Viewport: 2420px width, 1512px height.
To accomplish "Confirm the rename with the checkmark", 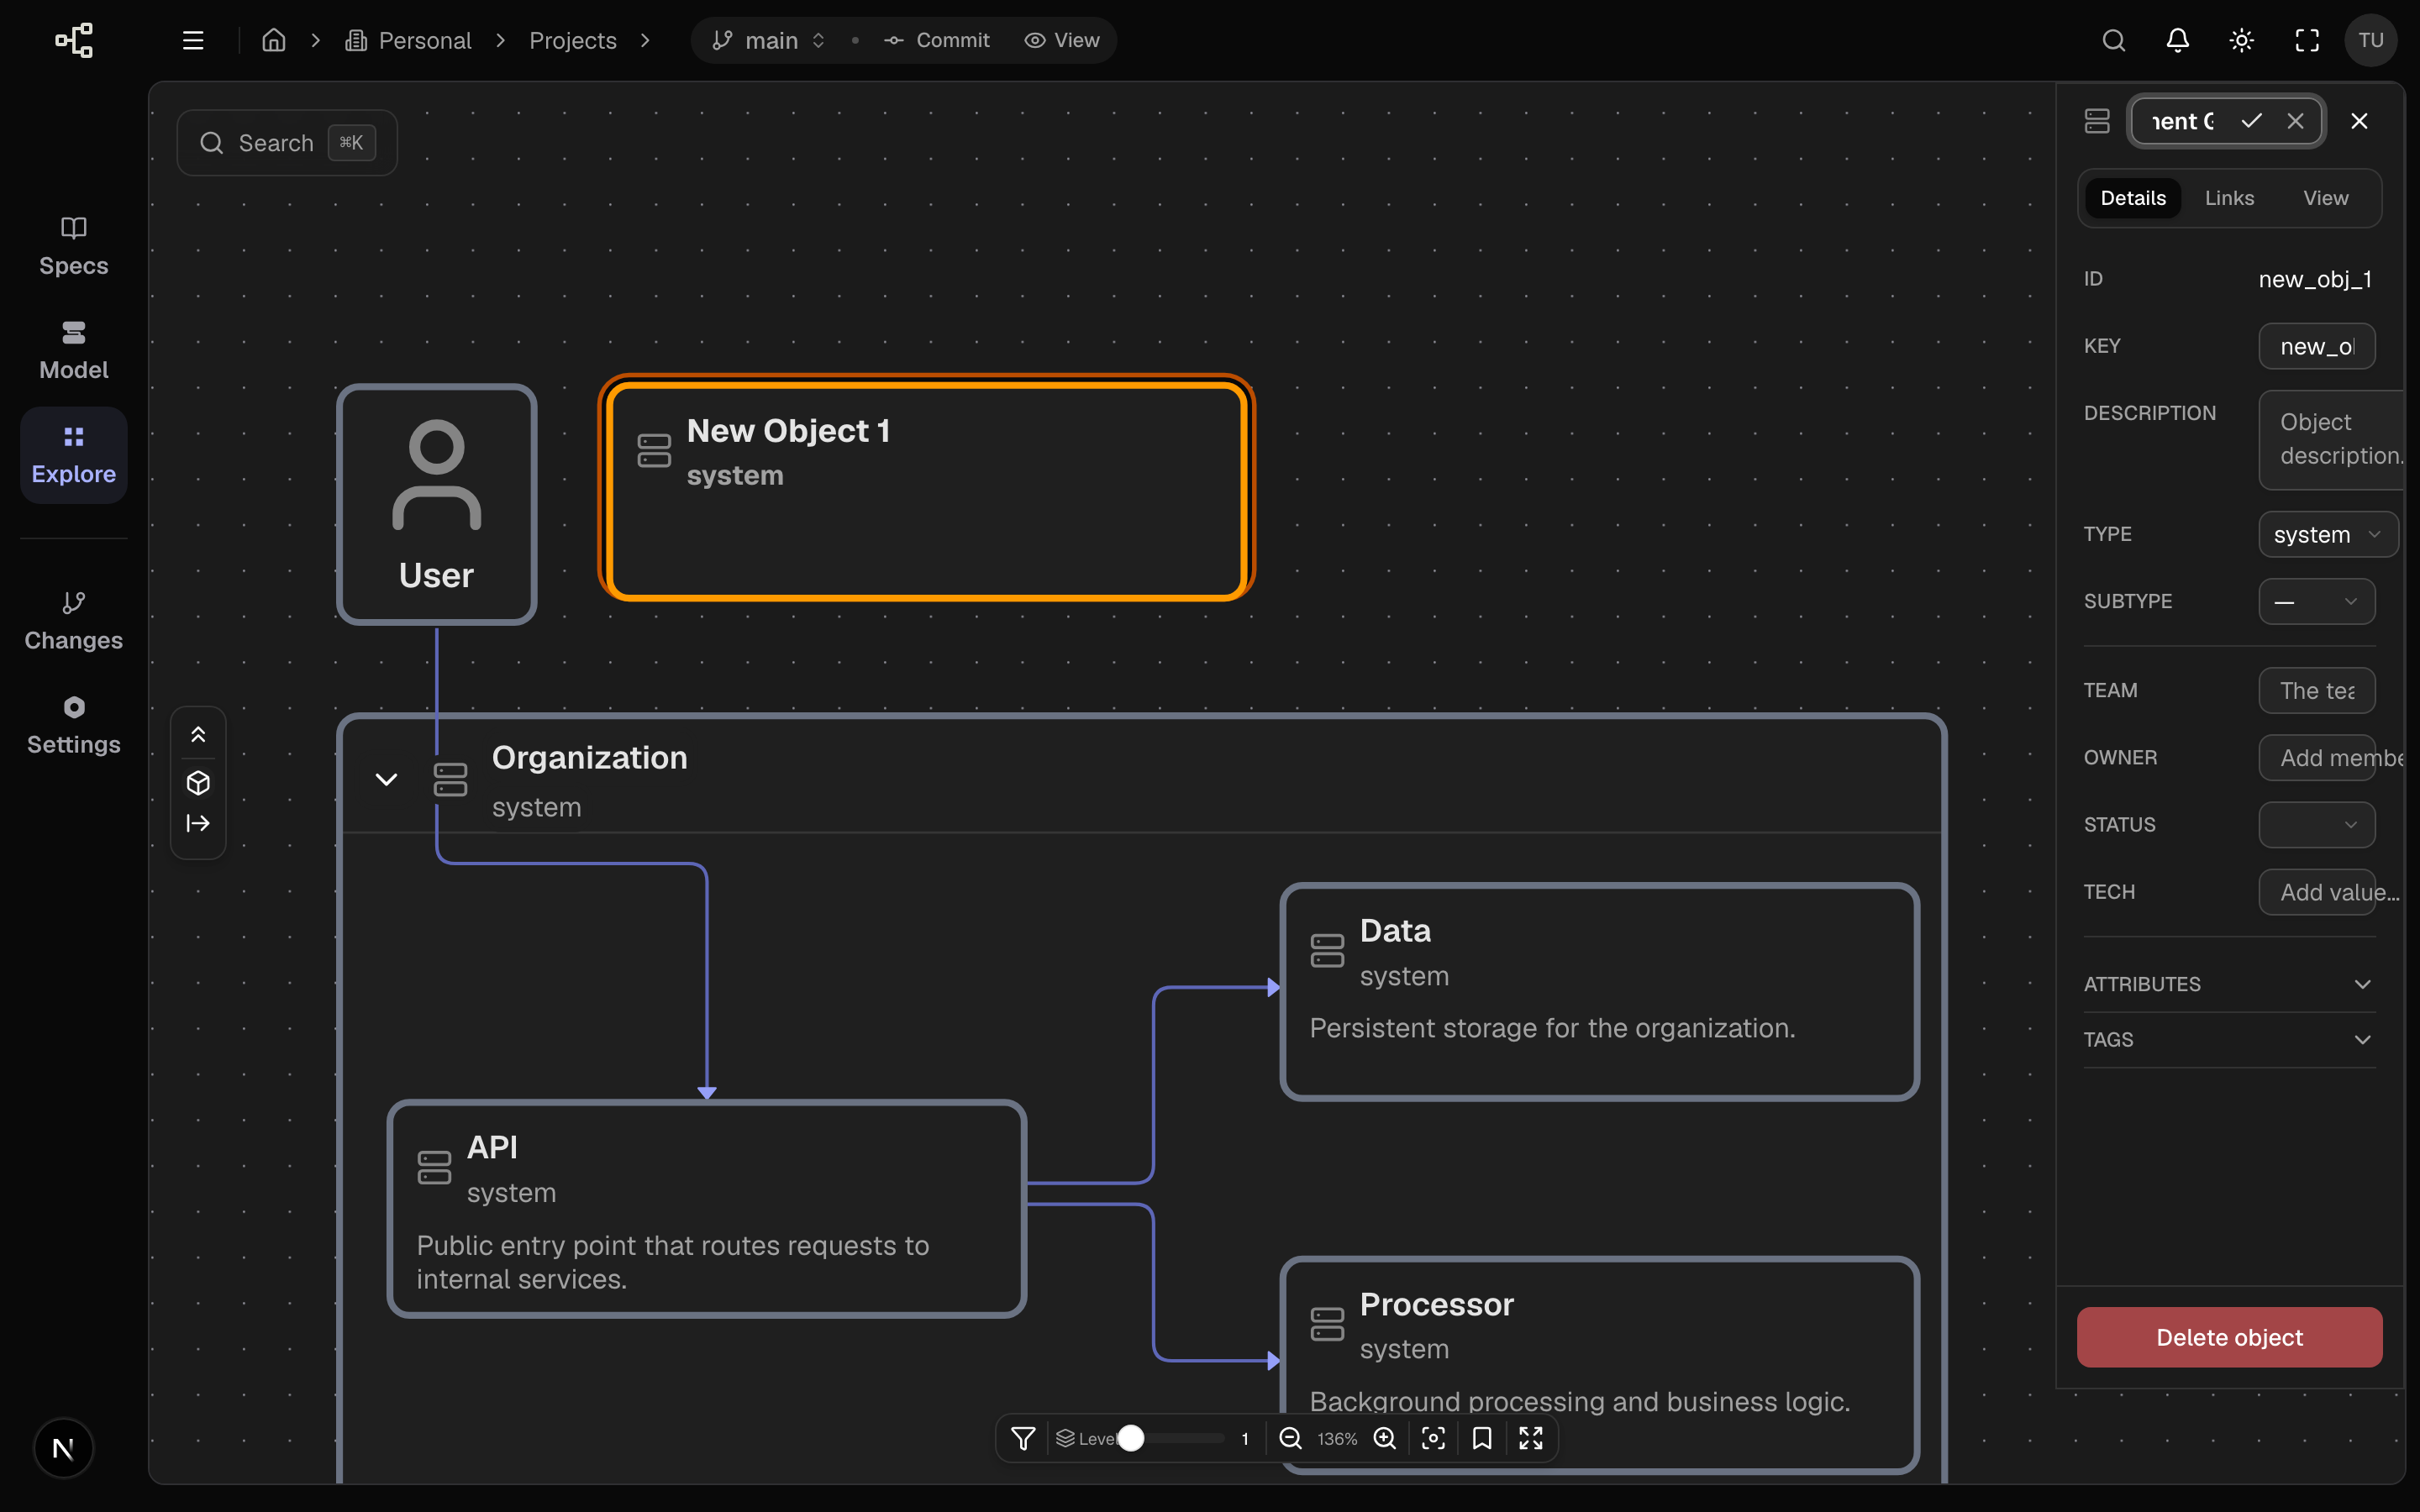I will tap(2251, 121).
